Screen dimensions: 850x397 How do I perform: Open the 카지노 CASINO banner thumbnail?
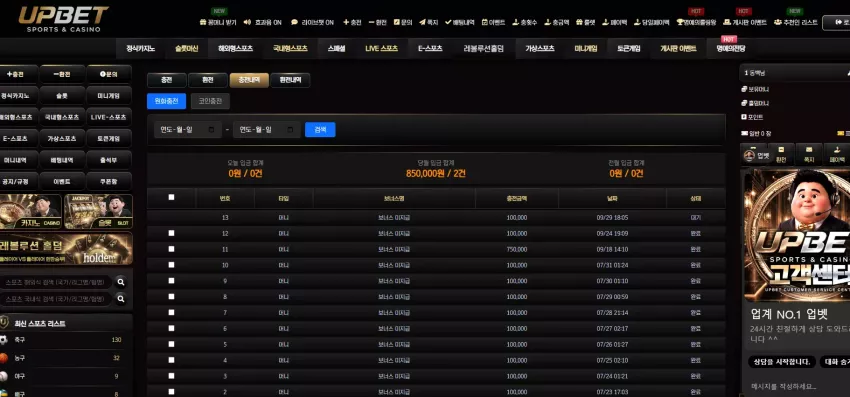[31, 212]
